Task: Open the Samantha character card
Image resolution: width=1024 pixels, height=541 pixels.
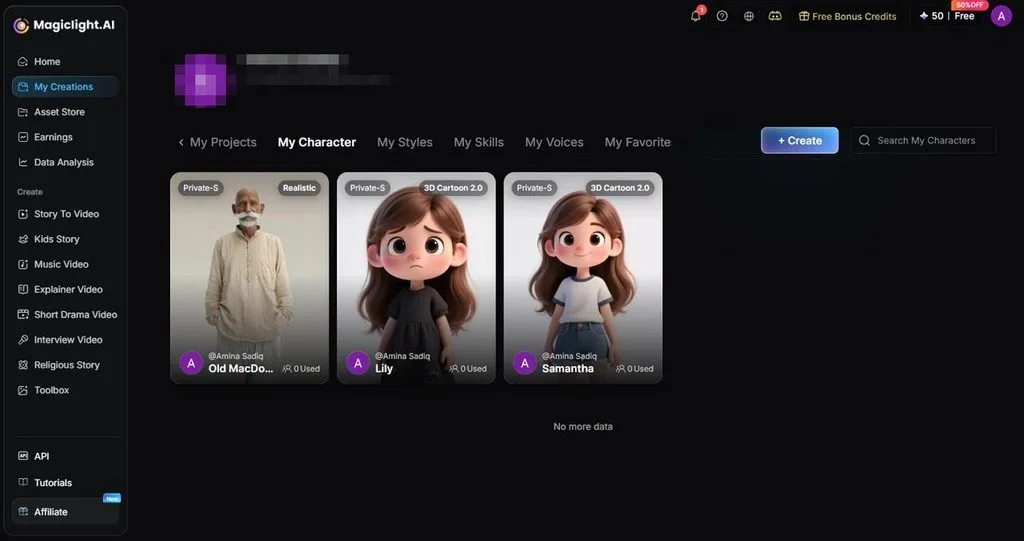Action: [583, 278]
